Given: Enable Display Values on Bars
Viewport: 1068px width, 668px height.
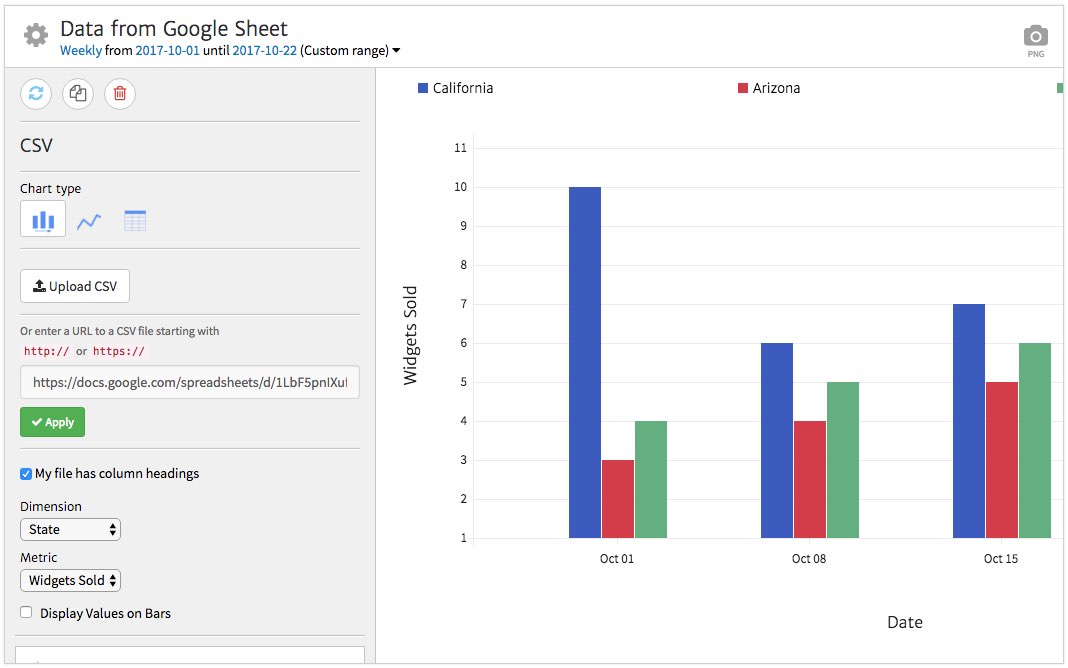Looking at the screenshot, I should click(x=26, y=613).
